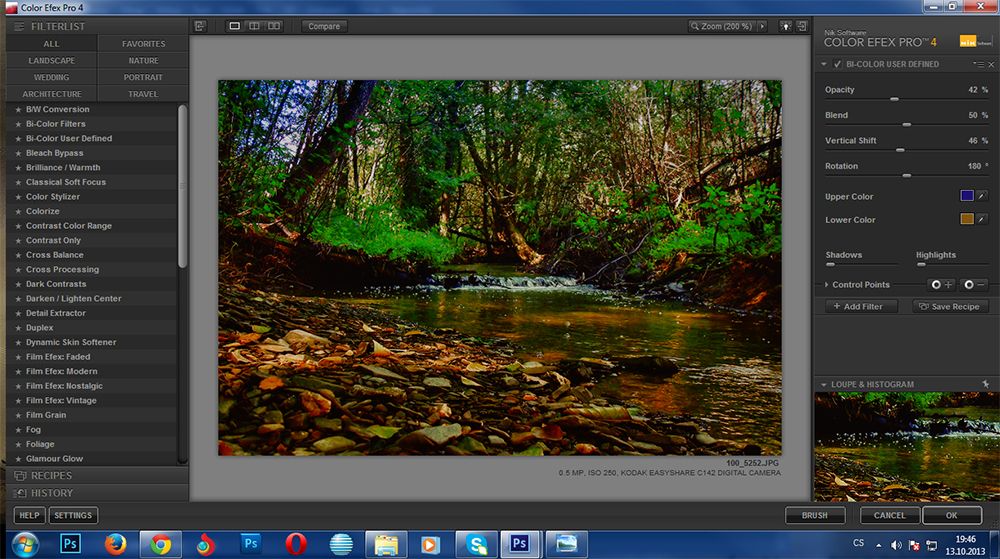Switch to split preview mode

click(x=254, y=26)
